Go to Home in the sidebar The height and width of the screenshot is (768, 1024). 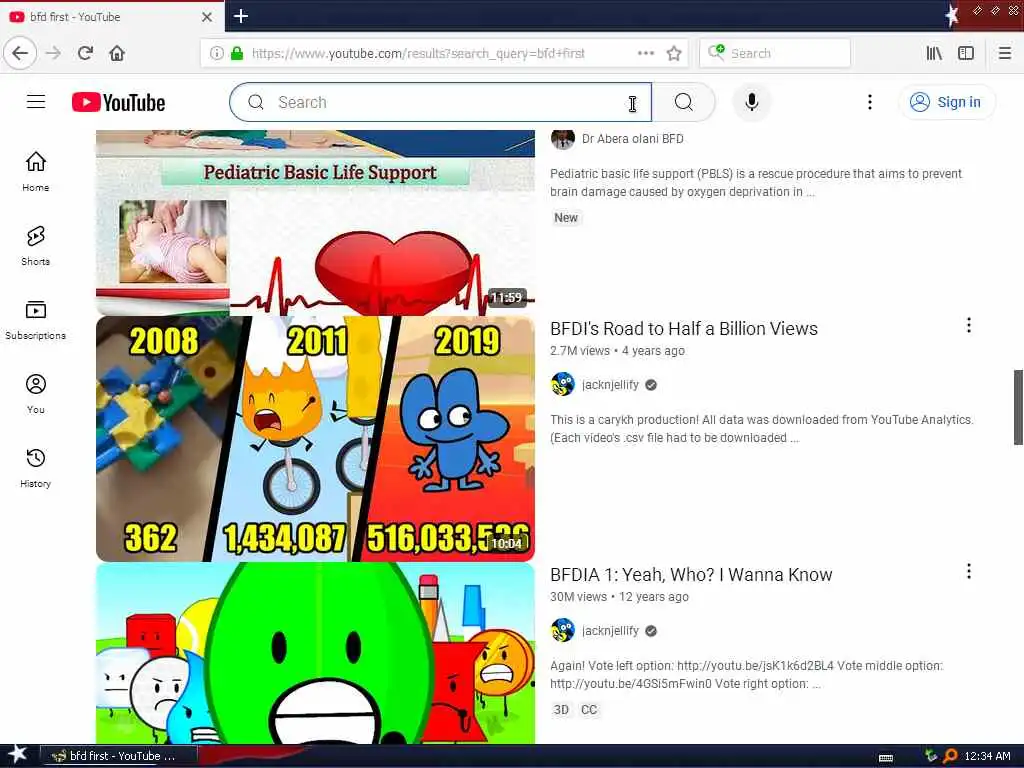[35, 172]
